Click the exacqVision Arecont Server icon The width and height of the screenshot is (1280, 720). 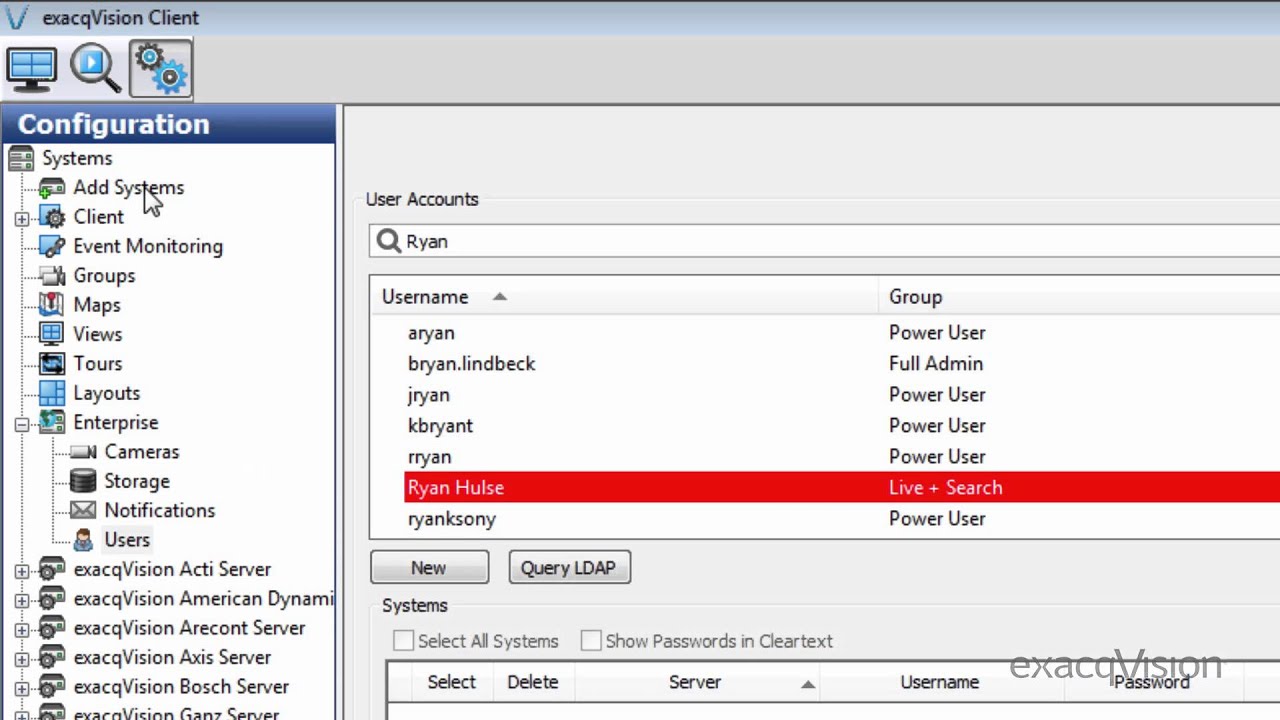pyautogui.click(x=52, y=628)
